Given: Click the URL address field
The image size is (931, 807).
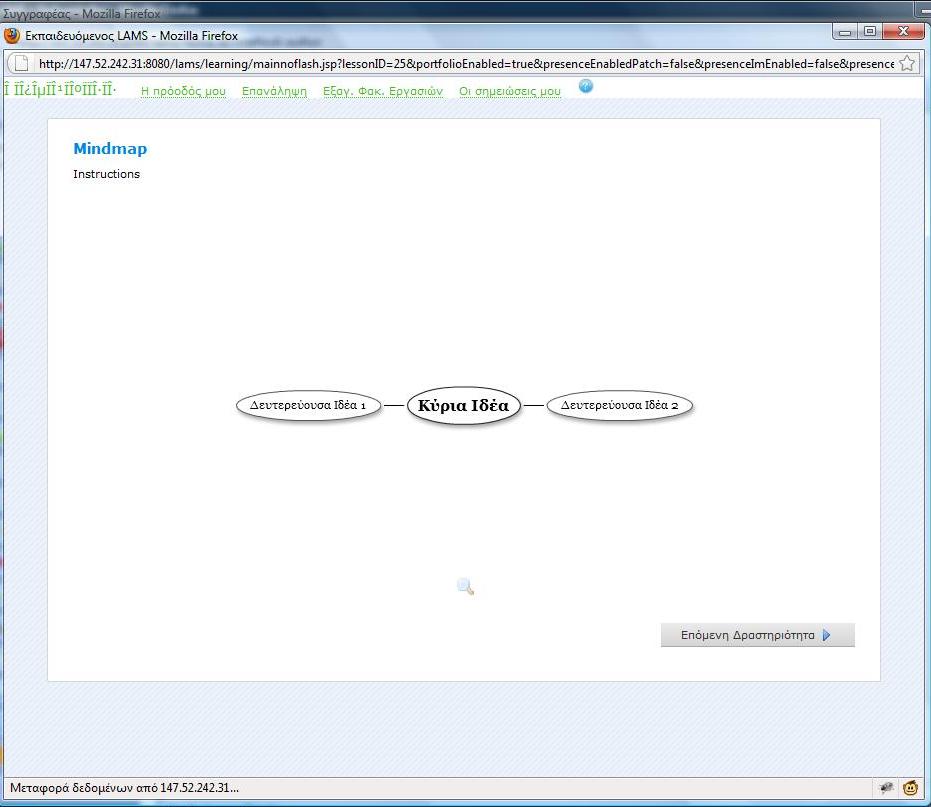Looking at the screenshot, I should click(x=460, y=64).
